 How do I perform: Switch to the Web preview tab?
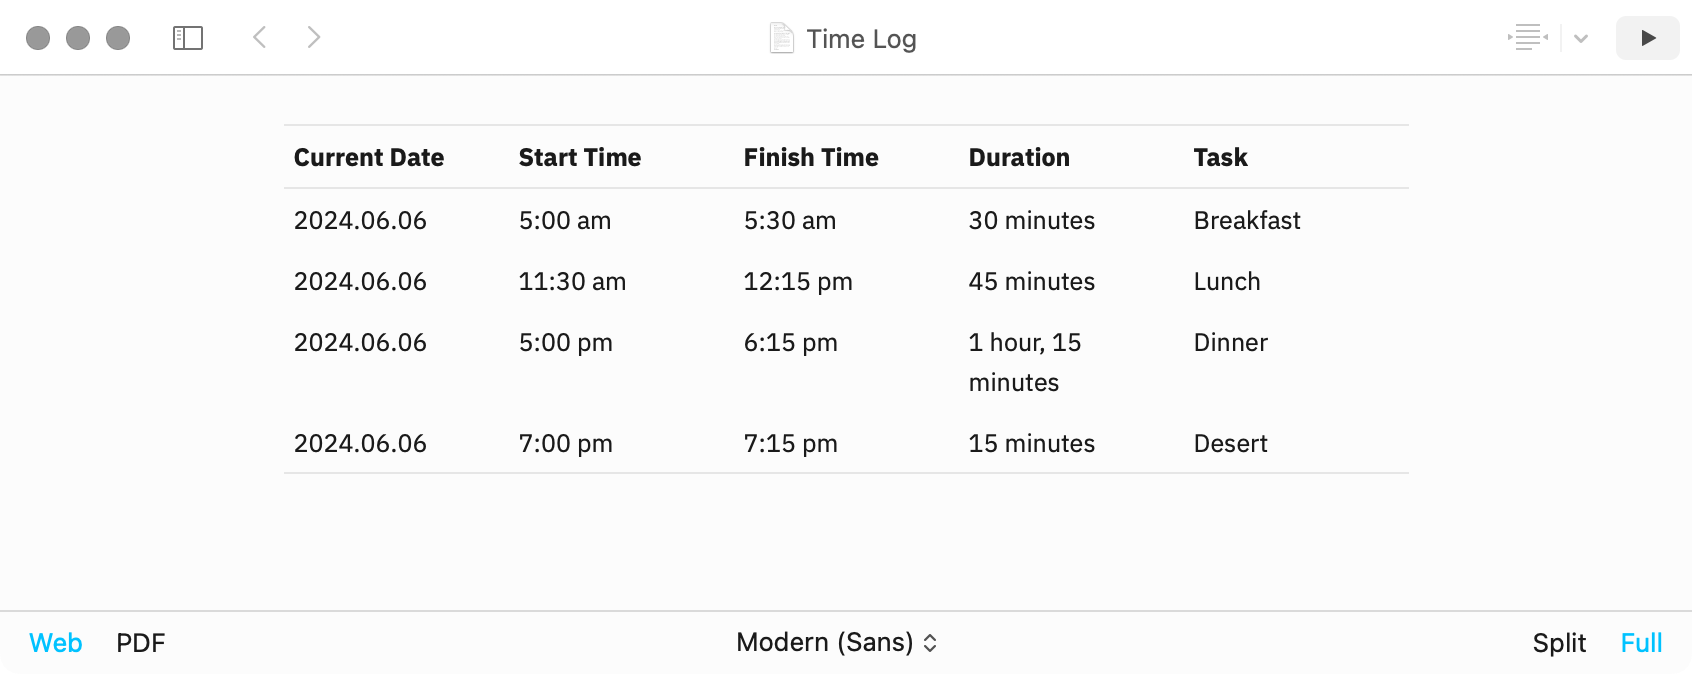click(x=56, y=643)
